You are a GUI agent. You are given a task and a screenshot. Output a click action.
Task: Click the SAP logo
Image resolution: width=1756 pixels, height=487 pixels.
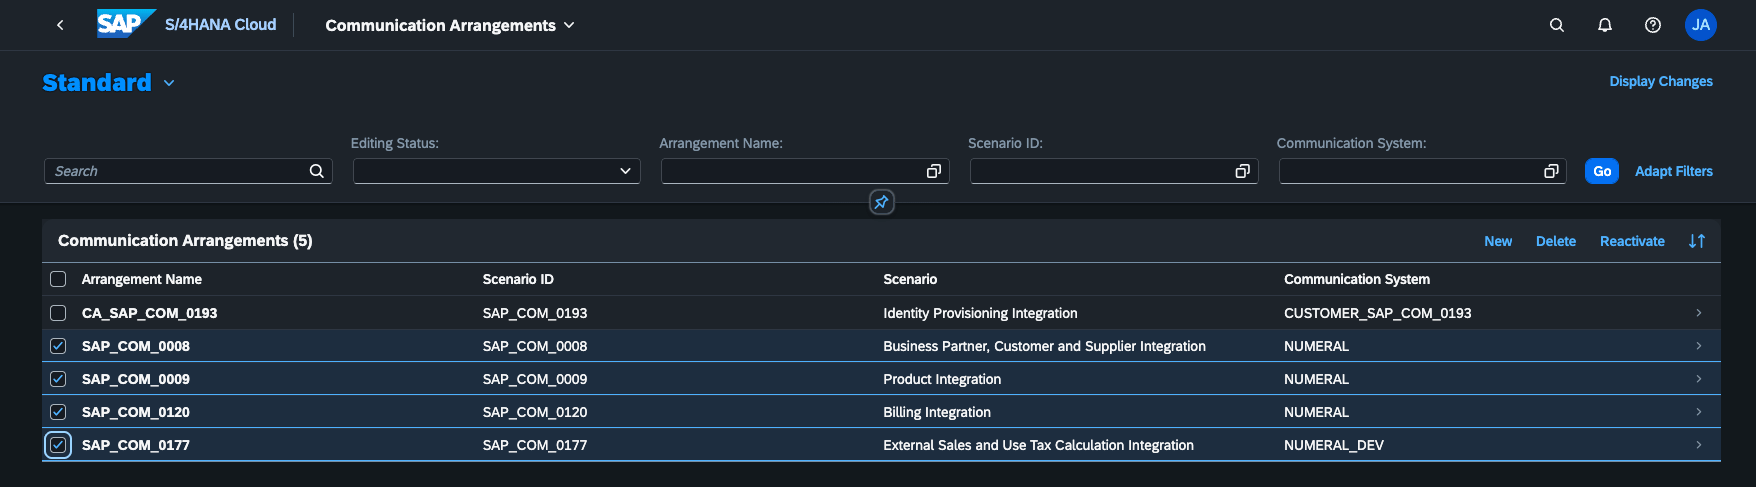tap(126, 24)
